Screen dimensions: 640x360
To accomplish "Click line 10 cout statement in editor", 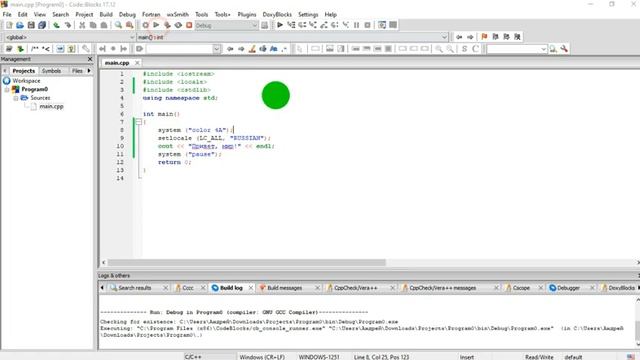I will pos(216,146).
